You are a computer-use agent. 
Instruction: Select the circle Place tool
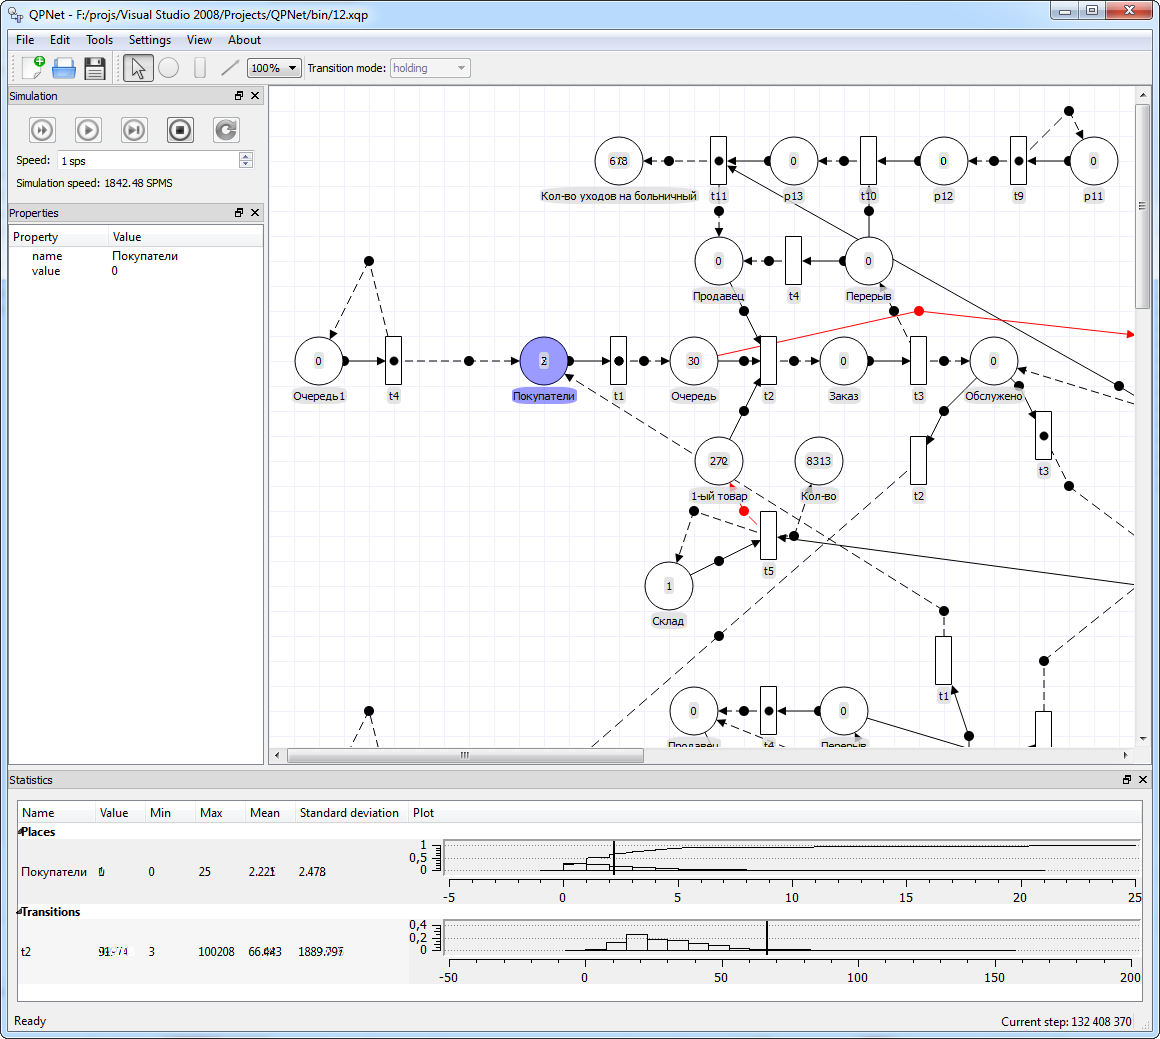point(169,68)
